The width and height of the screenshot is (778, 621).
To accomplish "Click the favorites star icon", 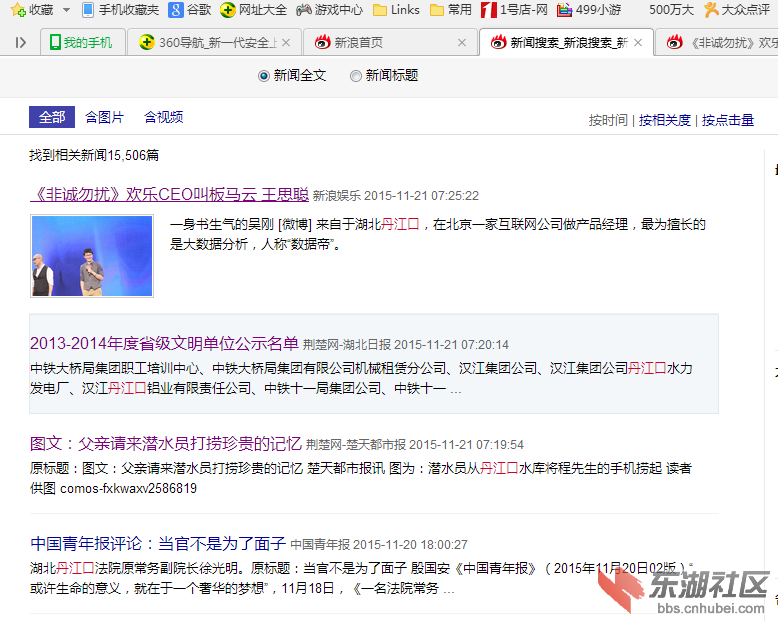I will 18,9.
